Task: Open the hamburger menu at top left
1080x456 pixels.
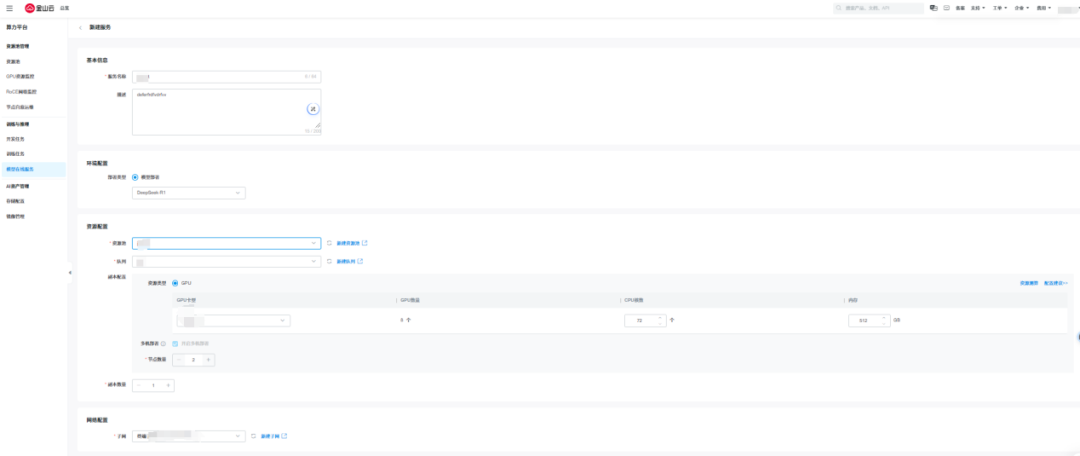Action: coord(9,7)
